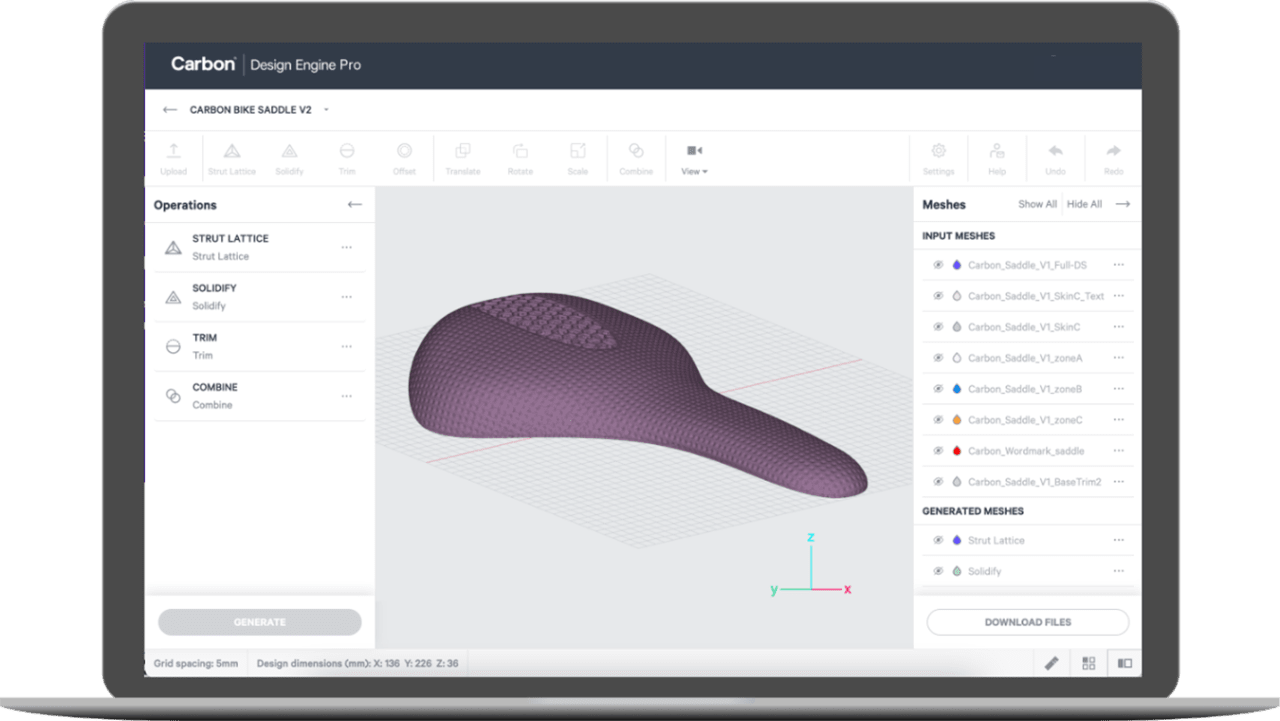Hide the generated Strut Lattice mesh
Image resolution: width=1280 pixels, height=721 pixels.
(937, 540)
